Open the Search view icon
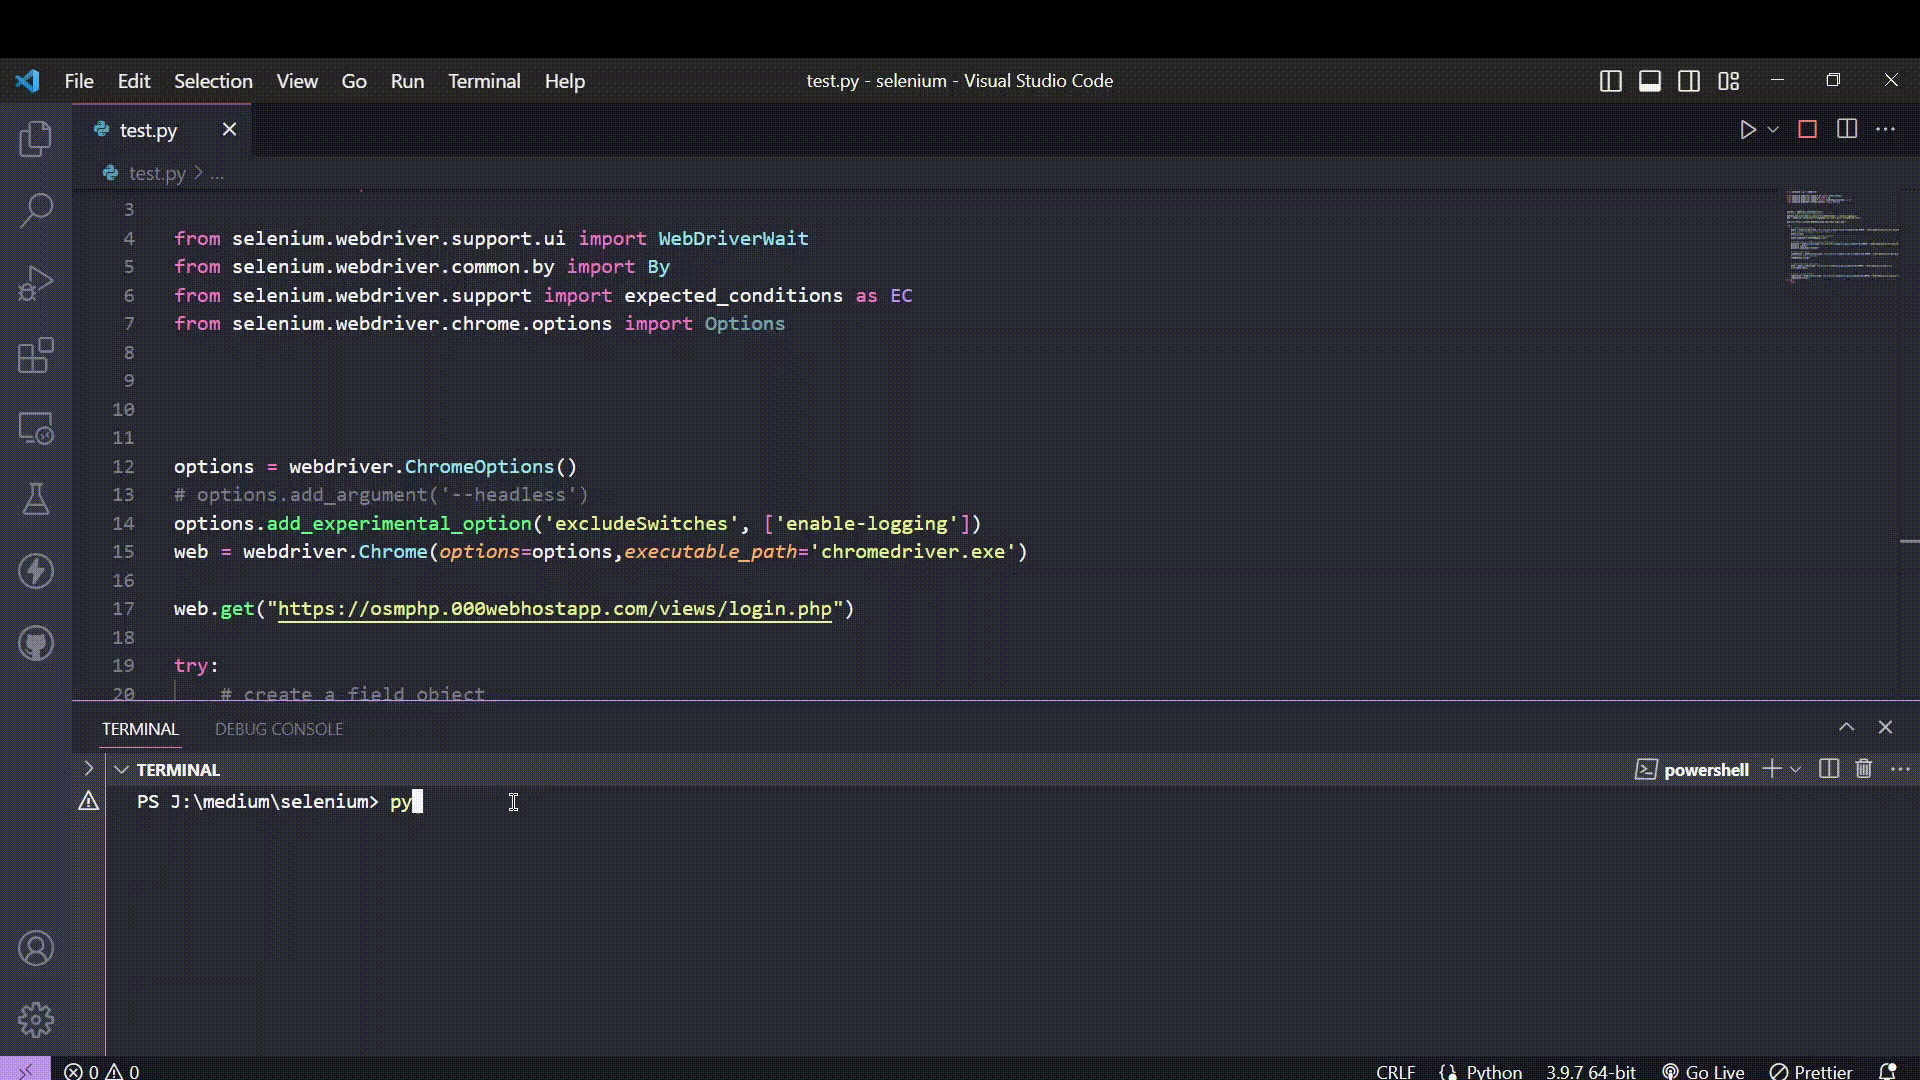Image resolution: width=1920 pixels, height=1080 pixels. (36, 210)
